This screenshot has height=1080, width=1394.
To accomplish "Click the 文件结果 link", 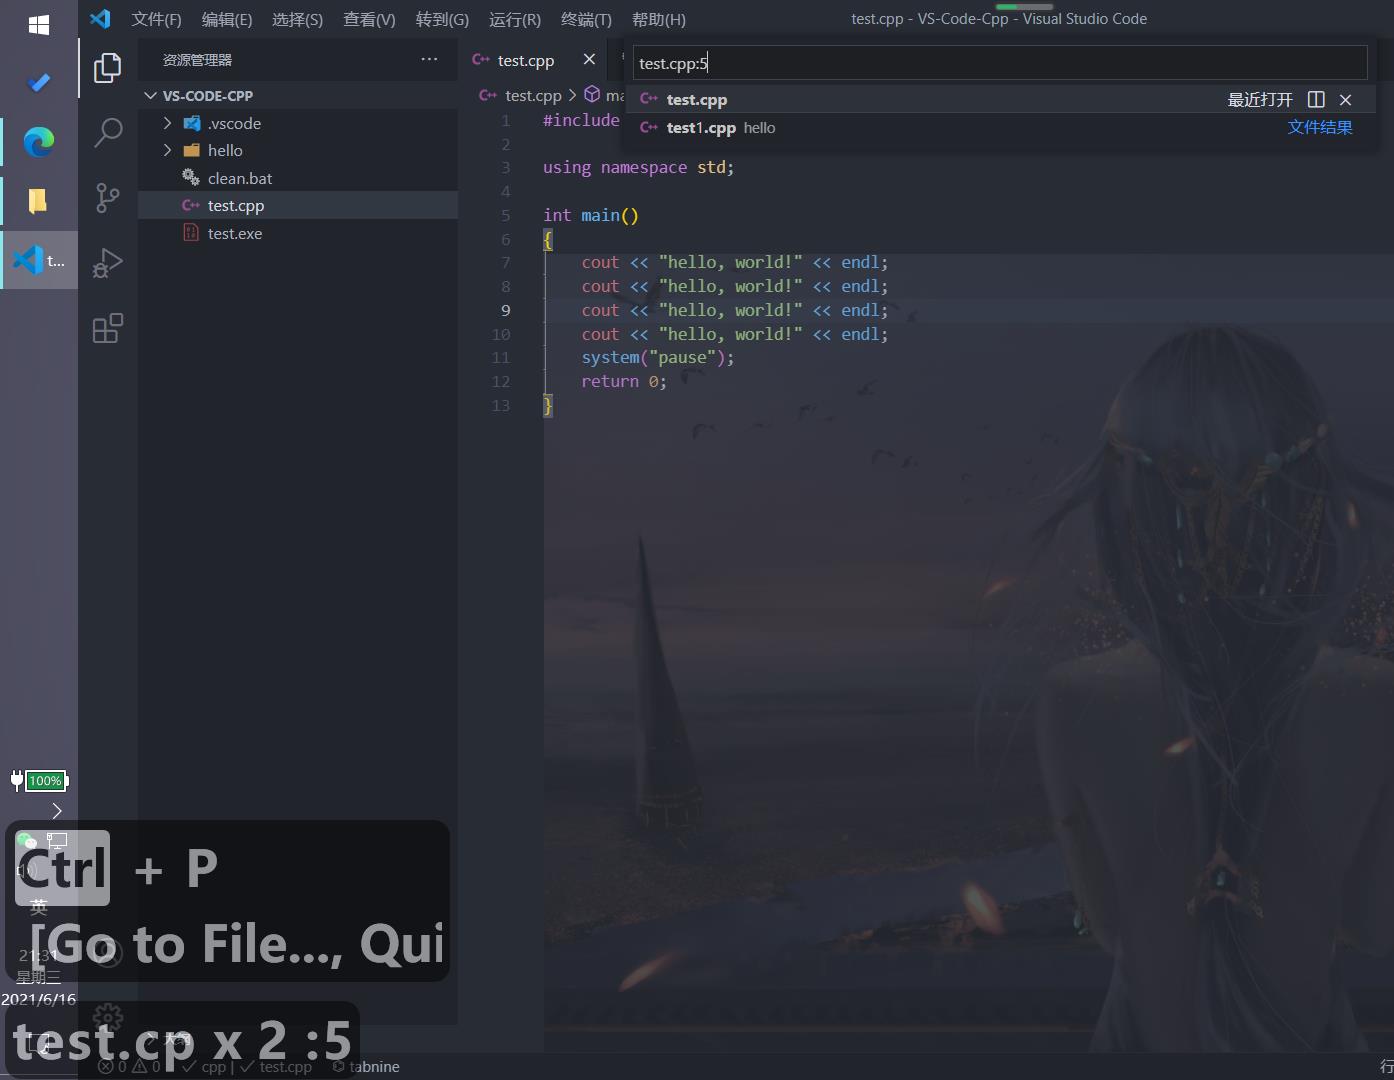I will pos(1320,127).
